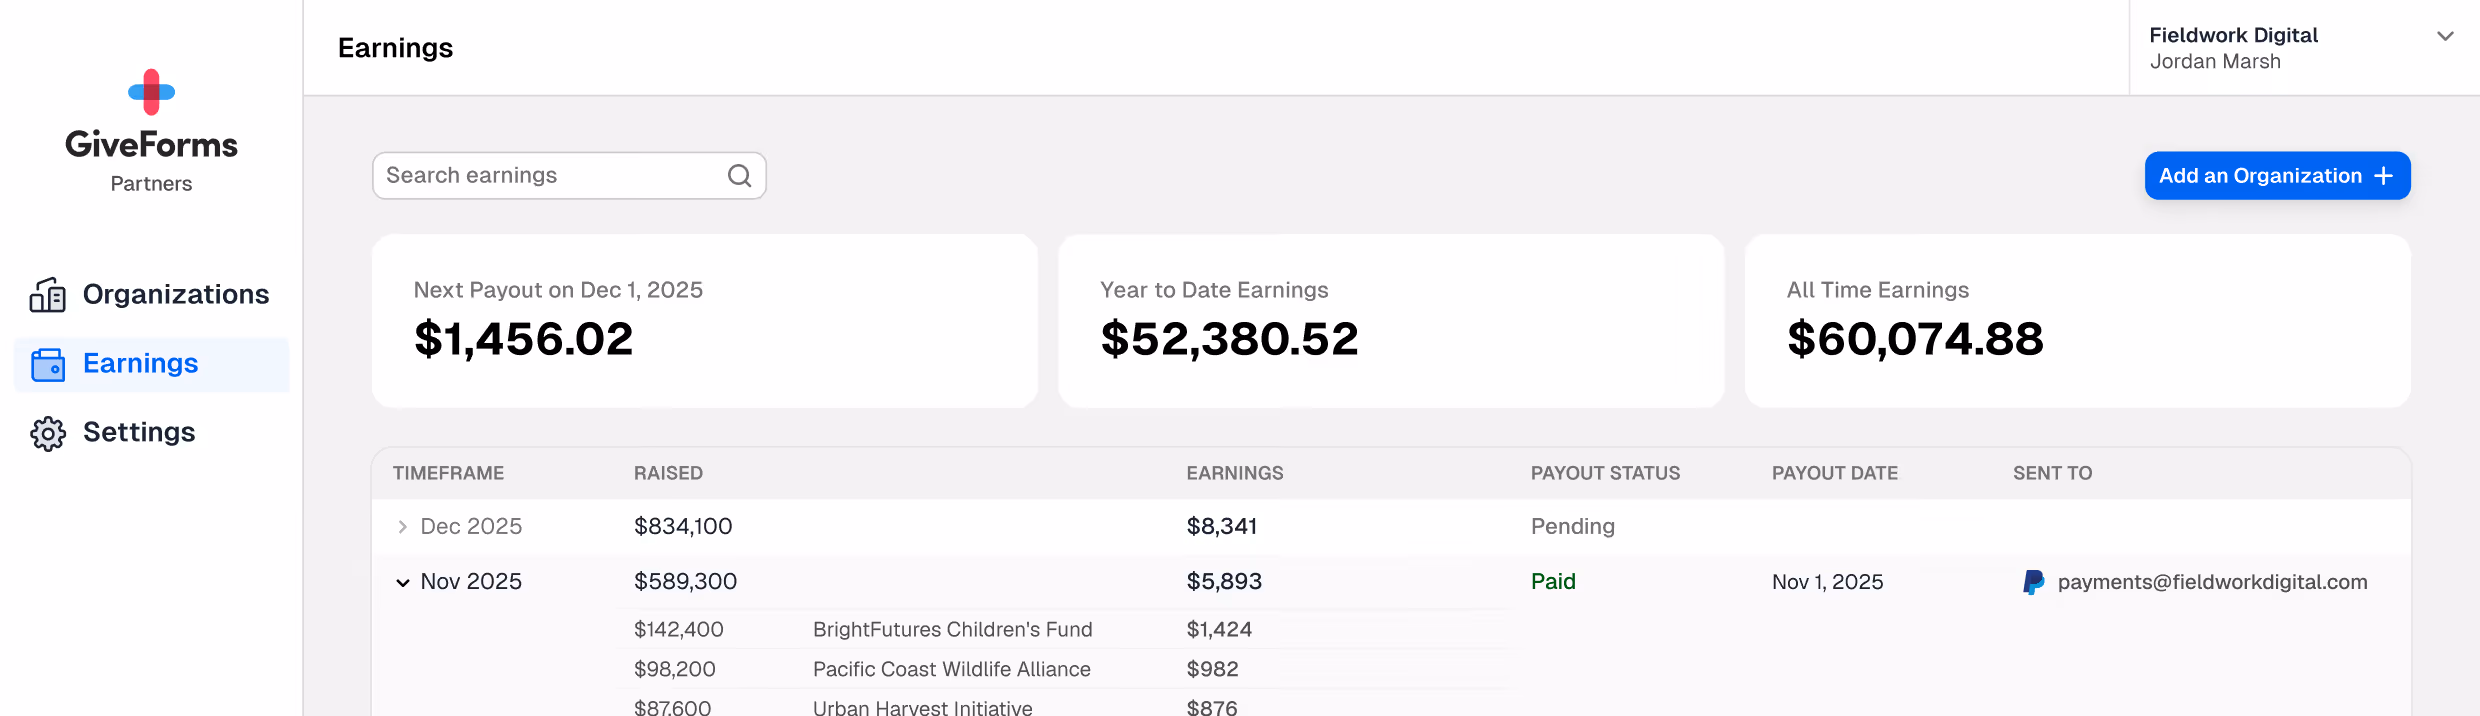Click the Settings gear icon in sidebar

coord(48,433)
